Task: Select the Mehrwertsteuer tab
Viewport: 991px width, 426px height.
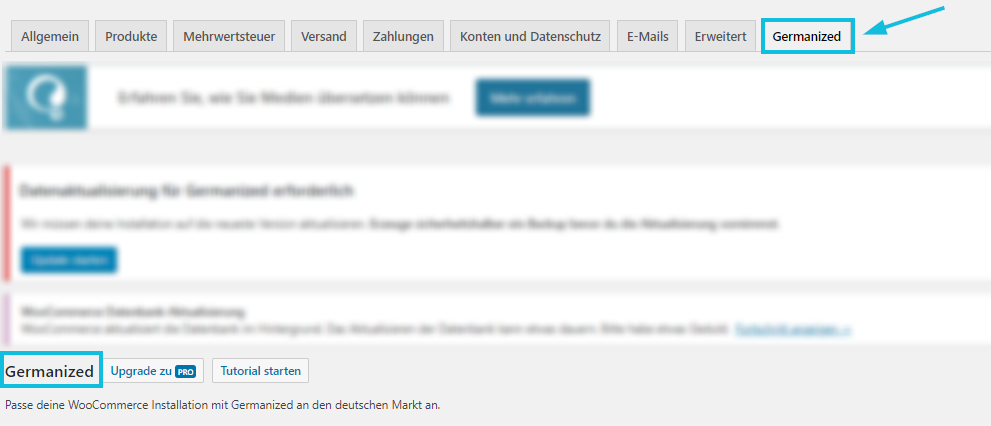Action: click(x=229, y=36)
